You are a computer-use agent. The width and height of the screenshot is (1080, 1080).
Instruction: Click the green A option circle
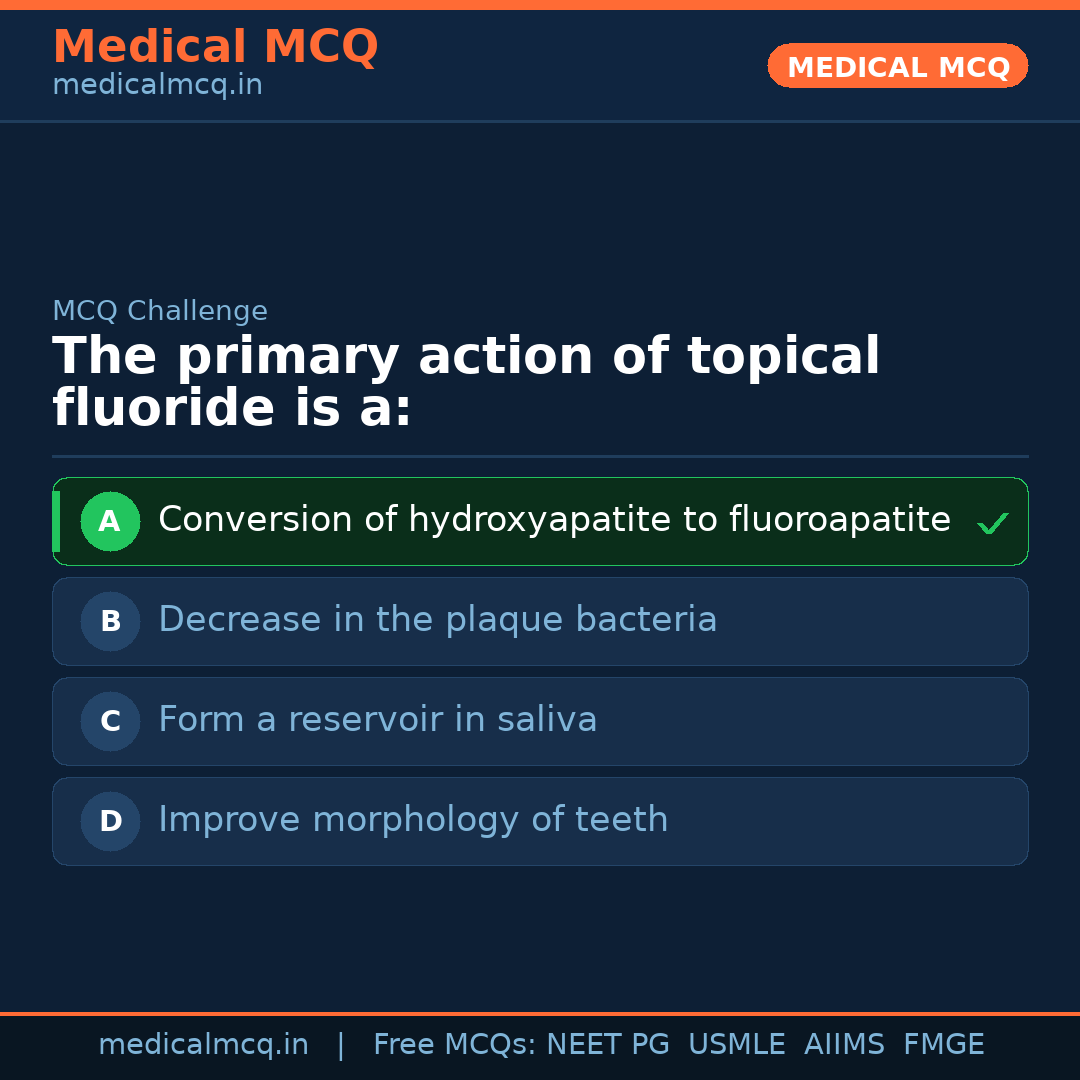110,521
